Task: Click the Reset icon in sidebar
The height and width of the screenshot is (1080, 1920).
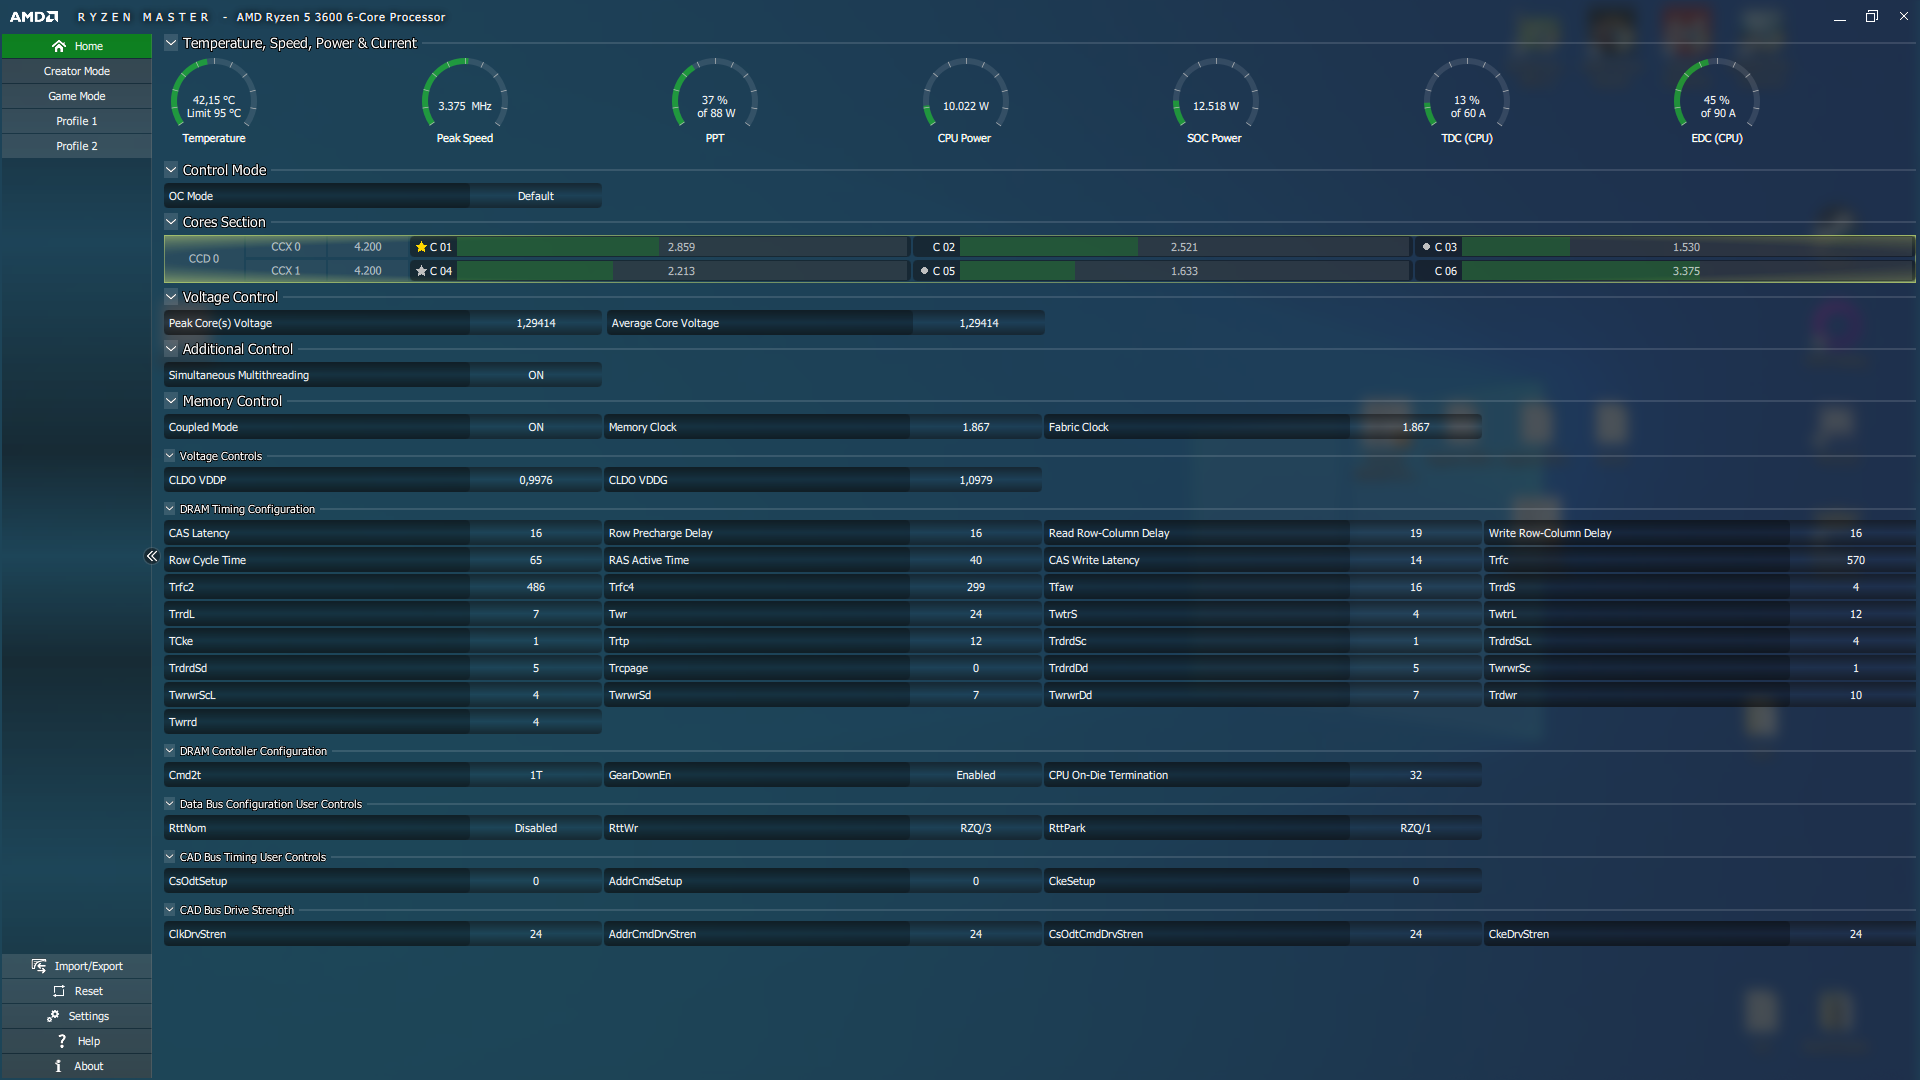Action: (59, 991)
